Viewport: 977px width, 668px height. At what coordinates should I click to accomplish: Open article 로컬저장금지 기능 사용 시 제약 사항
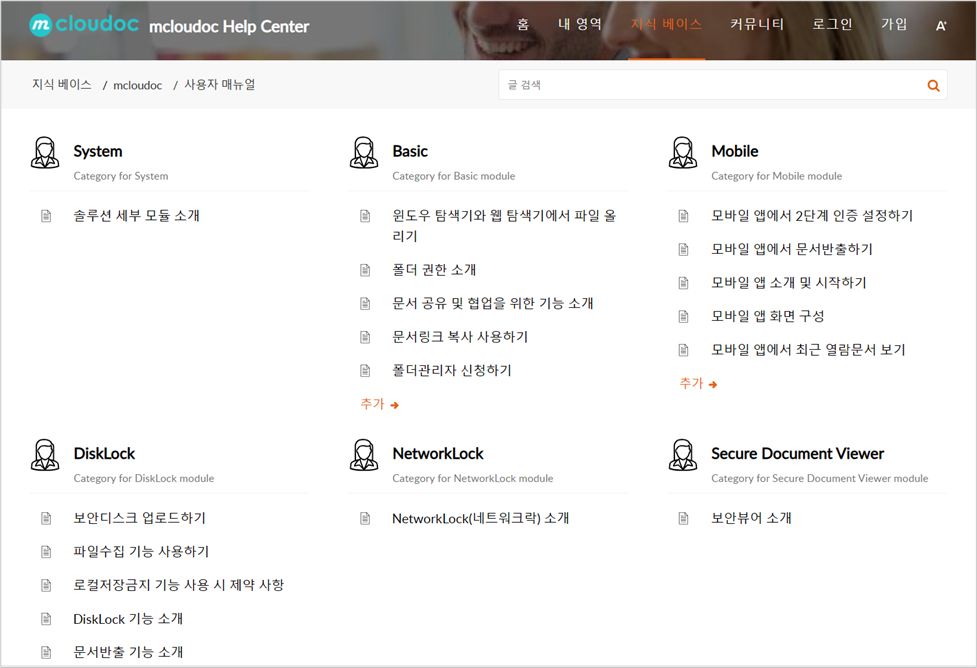(179, 585)
